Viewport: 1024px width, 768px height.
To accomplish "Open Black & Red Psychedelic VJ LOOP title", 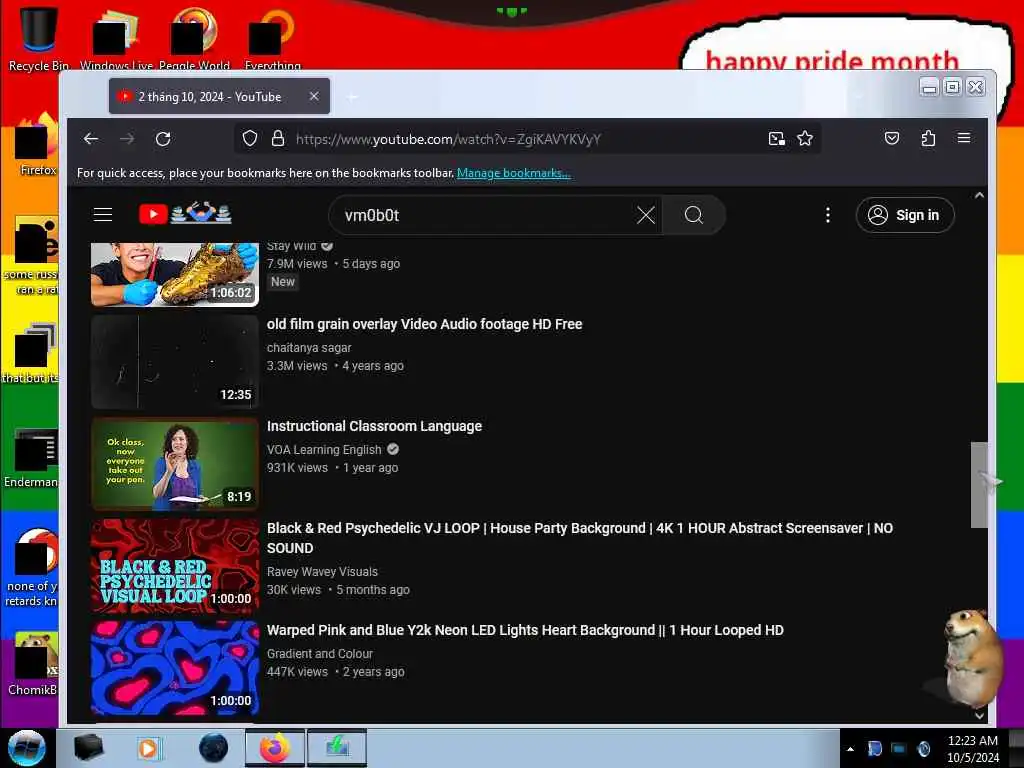I will coord(580,537).
